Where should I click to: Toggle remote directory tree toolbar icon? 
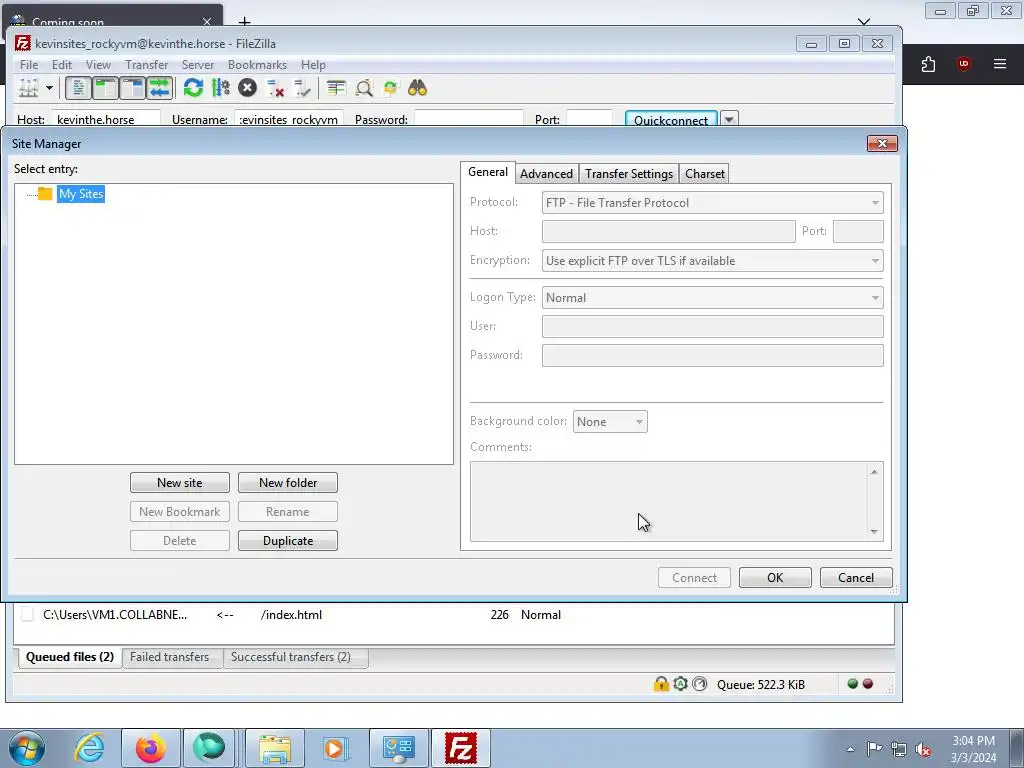pyautogui.click(x=133, y=88)
